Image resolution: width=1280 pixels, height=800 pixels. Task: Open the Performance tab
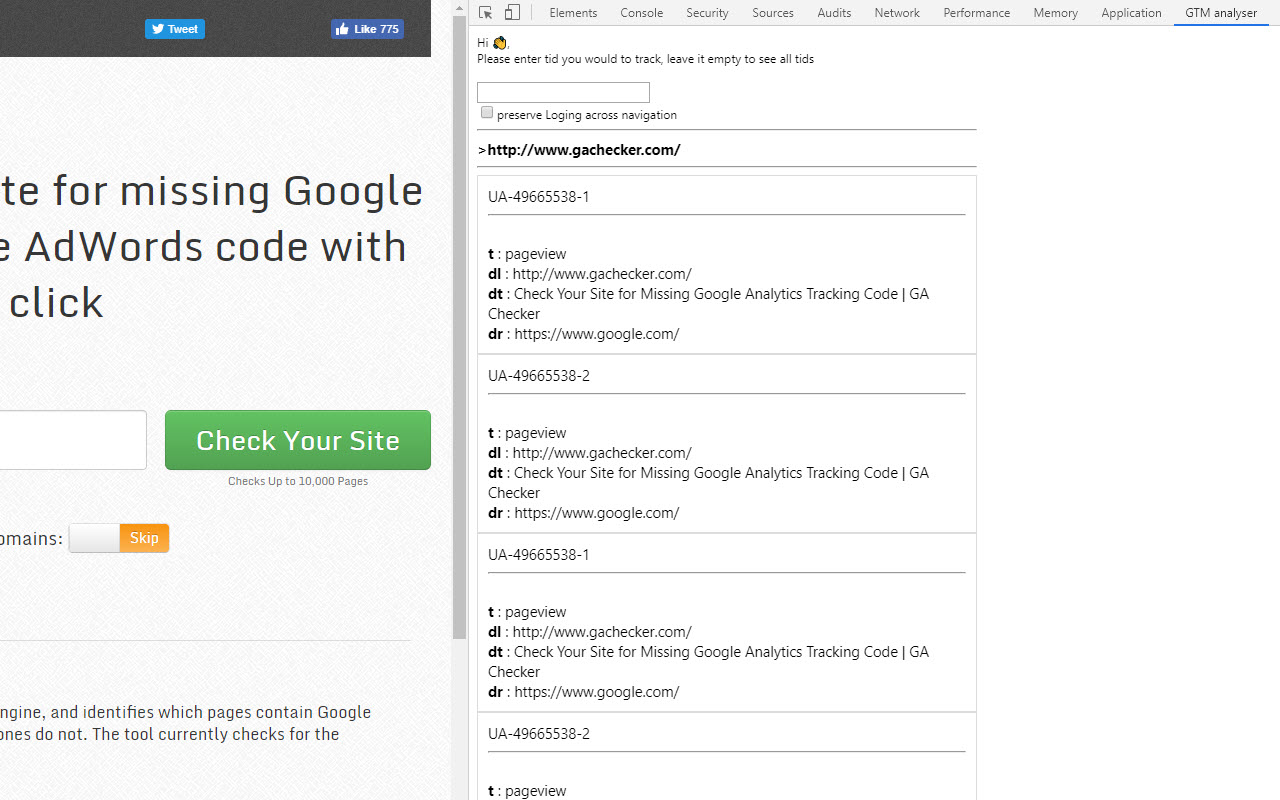point(976,13)
